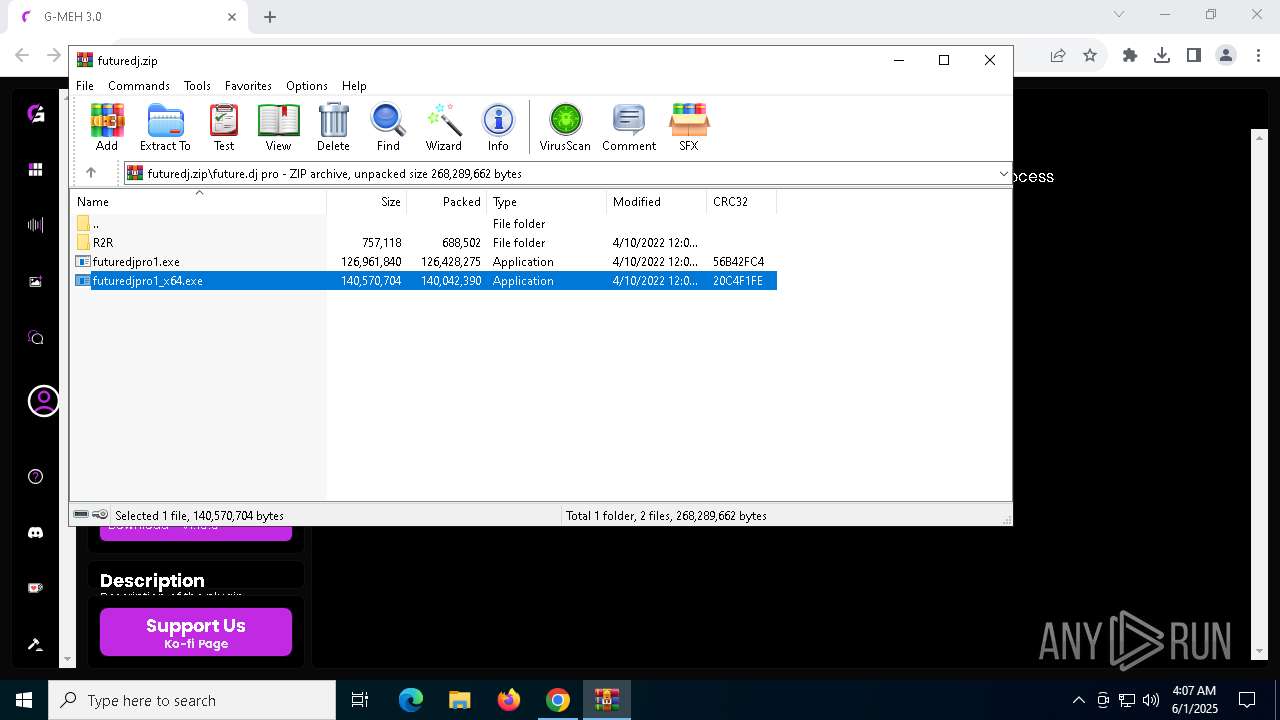Open G-MEH sidebar image icon
Viewport: 1280px width, 720px height.
pyautogui.click(x=36, y=282)
